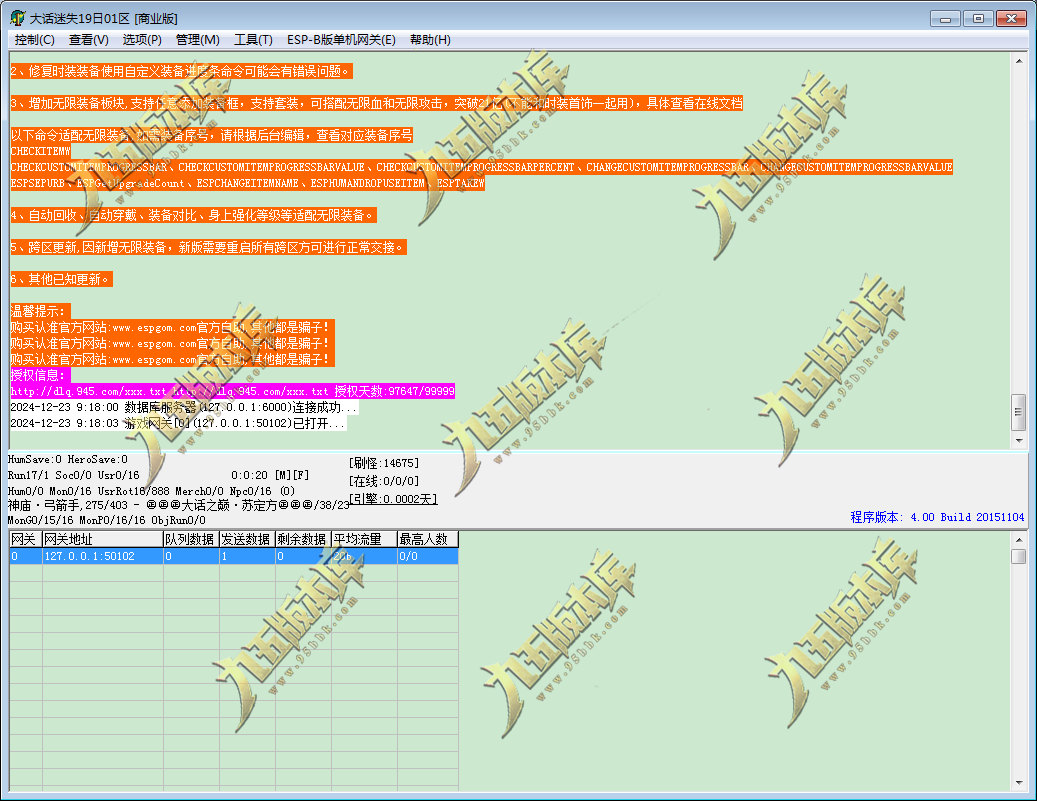Click the [刷怪:14675] status text
Screen dimensions: 1037x801
(384, 463)
